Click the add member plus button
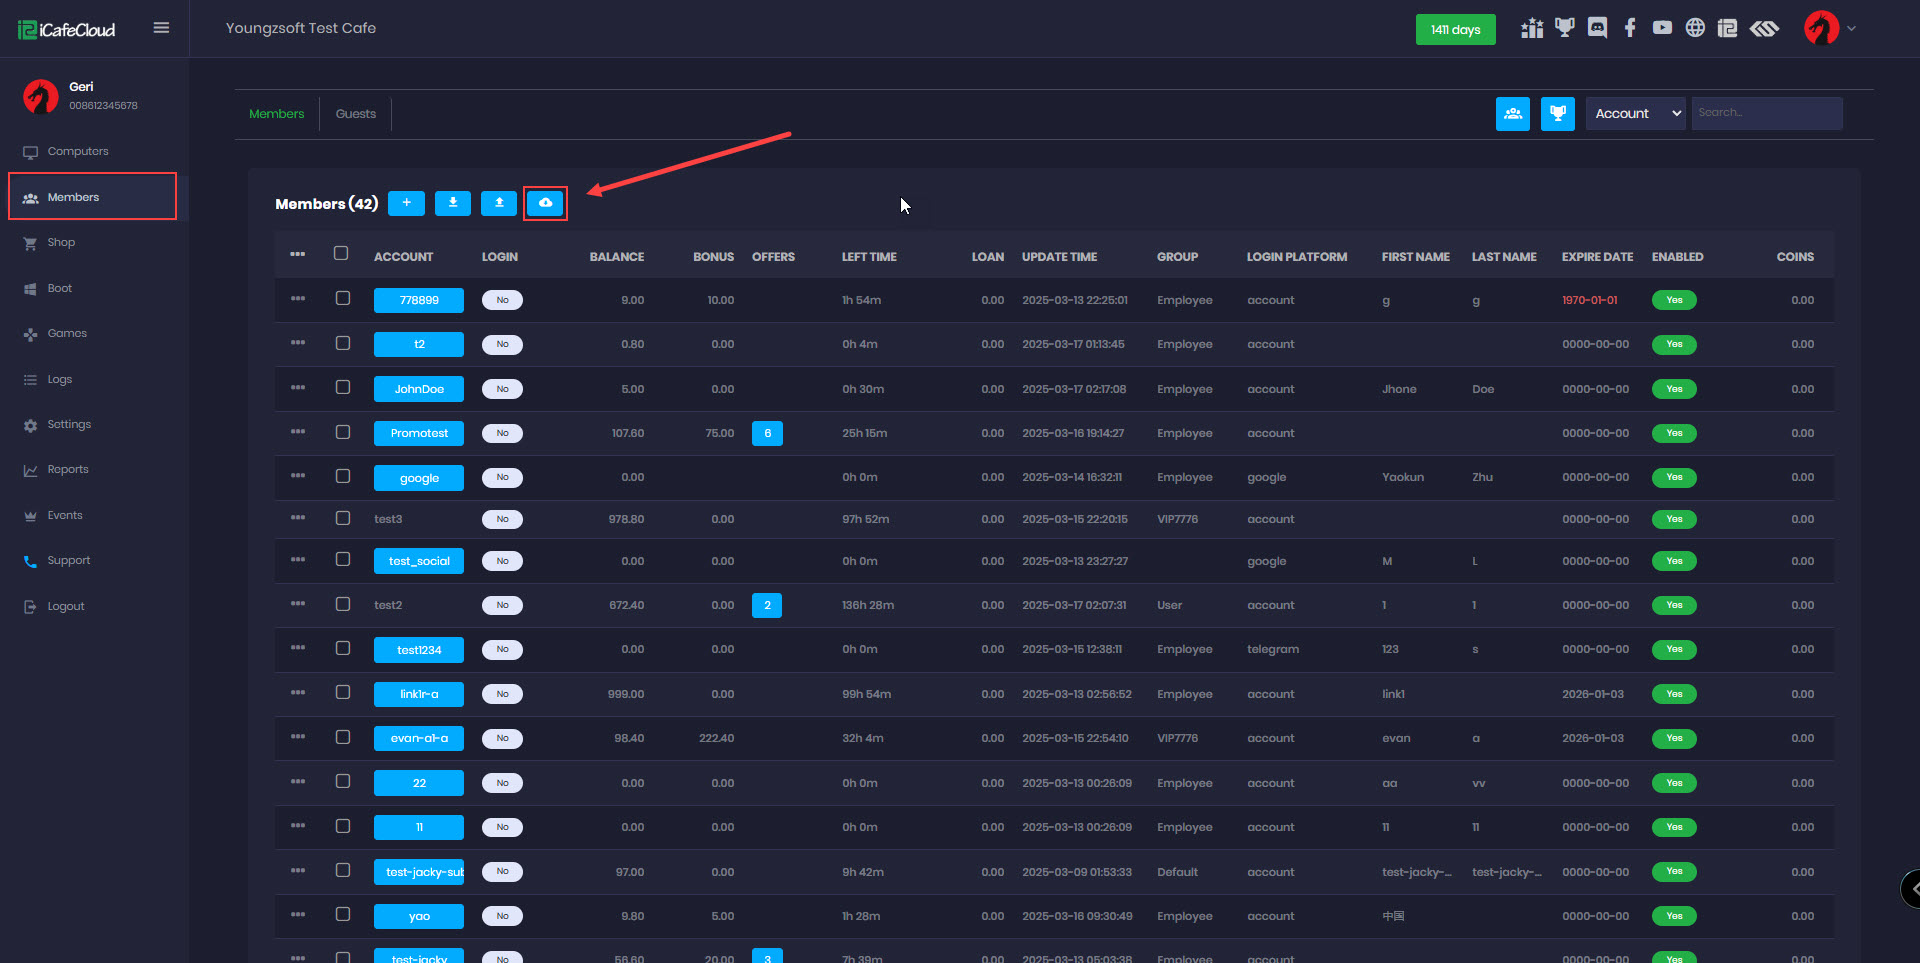1920x963 pixels. [x=406, y=203]
